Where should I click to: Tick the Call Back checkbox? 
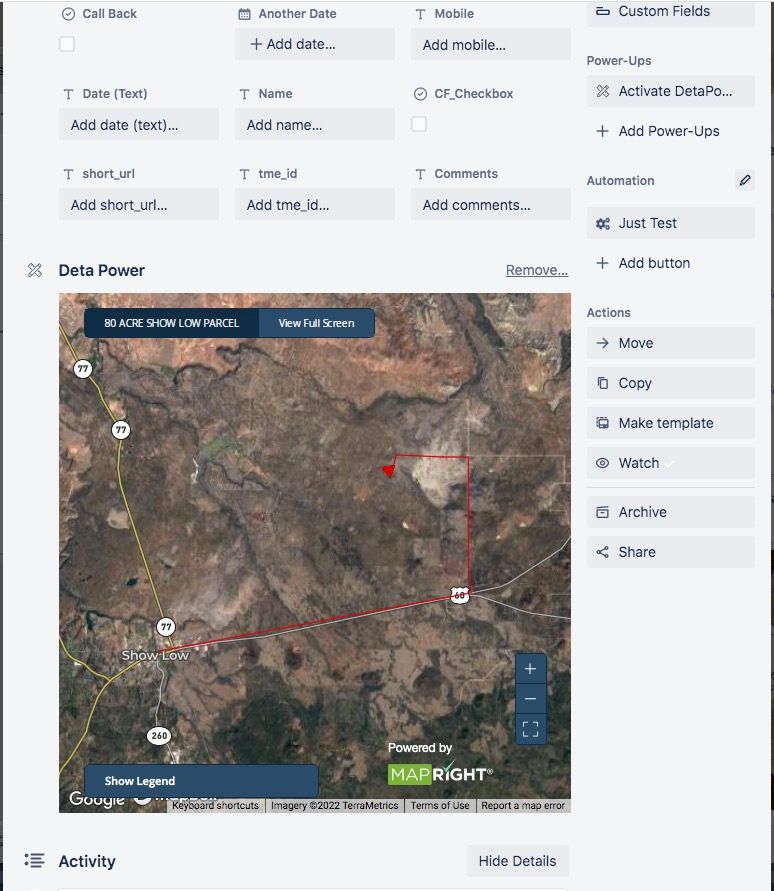coord(67,44)
